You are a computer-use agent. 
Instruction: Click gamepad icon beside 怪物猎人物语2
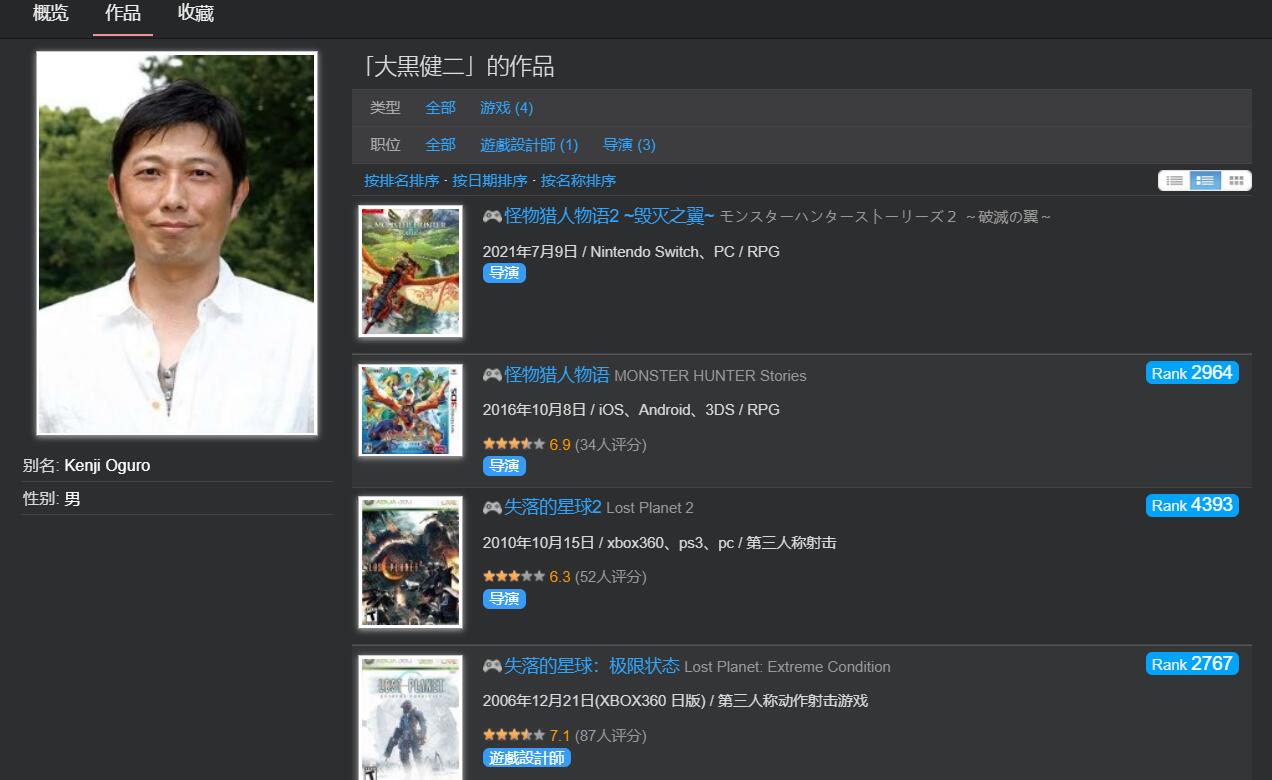pyautogui.click(x=492, y=216)
